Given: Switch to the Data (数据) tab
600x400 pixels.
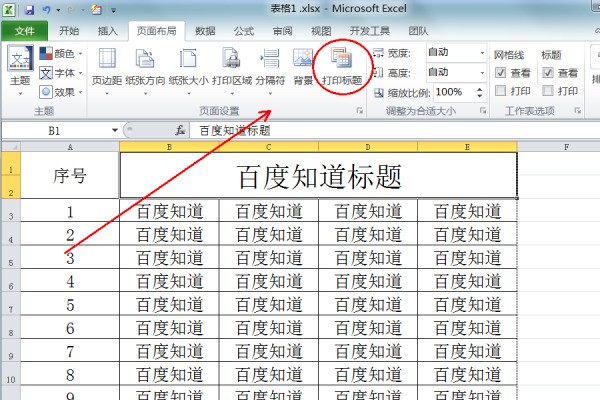Looking at the screenshot, I should [x=205, y=31].
